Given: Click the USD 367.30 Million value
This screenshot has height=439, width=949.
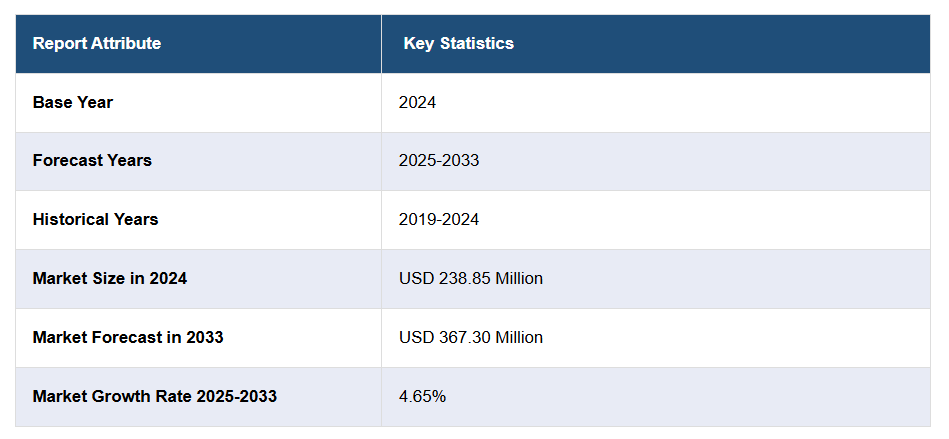Looking at the screenshot, I should tap(471, 337).
